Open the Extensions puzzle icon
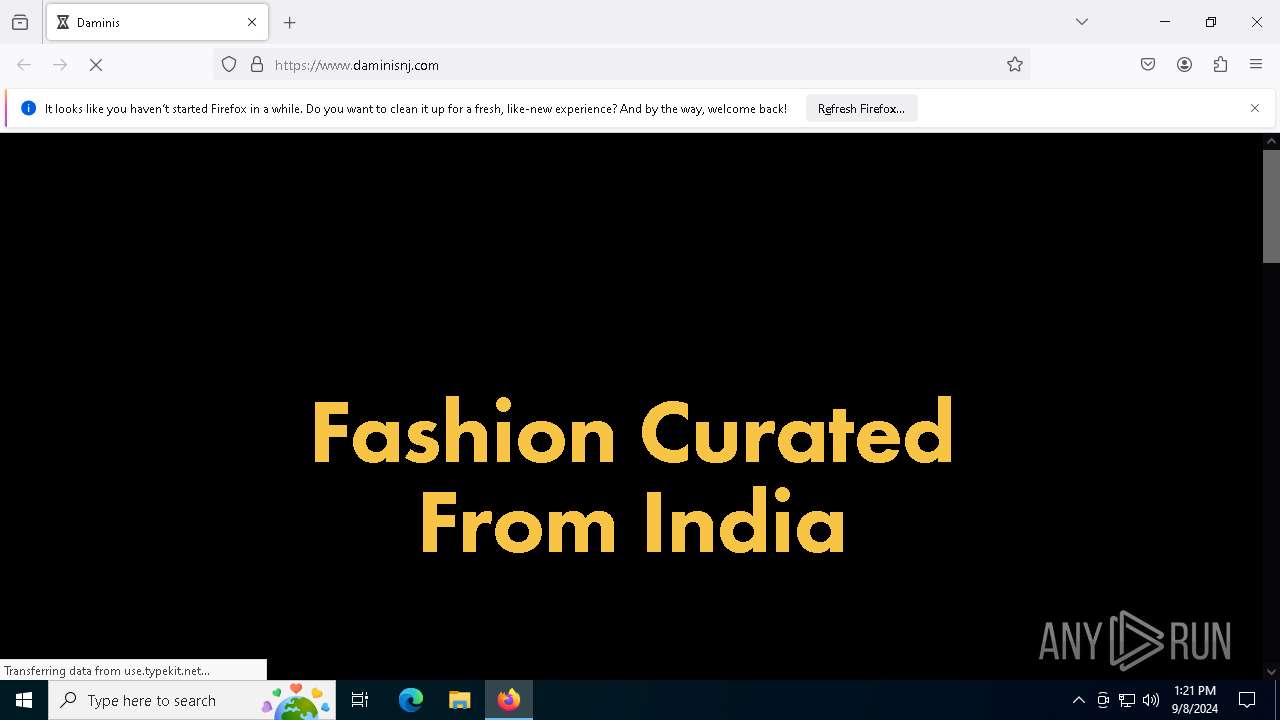Image resolution: width=1280 pixels, height=720 pixels. tap(1220, 65)
